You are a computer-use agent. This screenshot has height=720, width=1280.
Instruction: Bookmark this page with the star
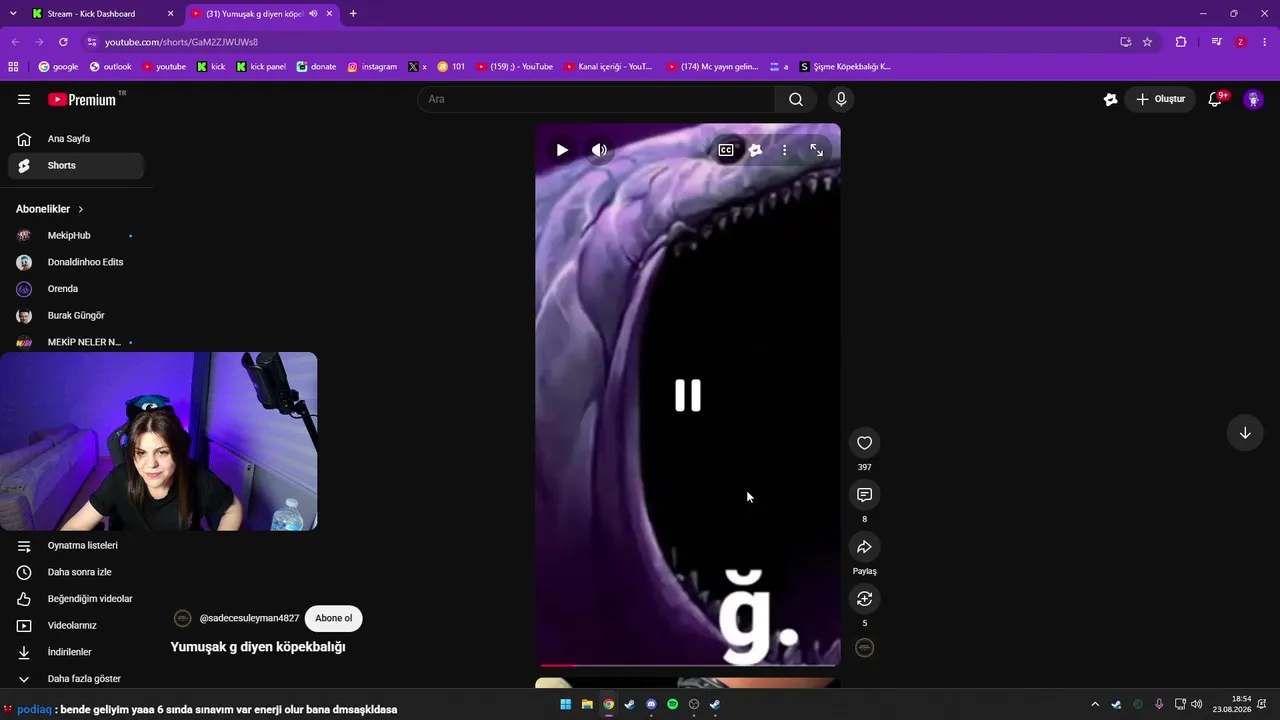1147,42
